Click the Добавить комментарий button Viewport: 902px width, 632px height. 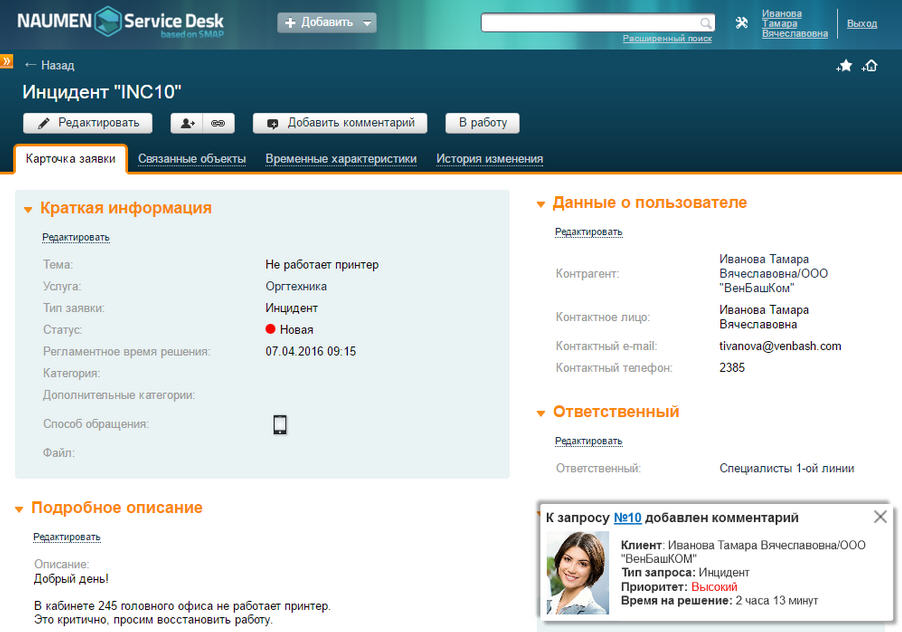(340, 123)
